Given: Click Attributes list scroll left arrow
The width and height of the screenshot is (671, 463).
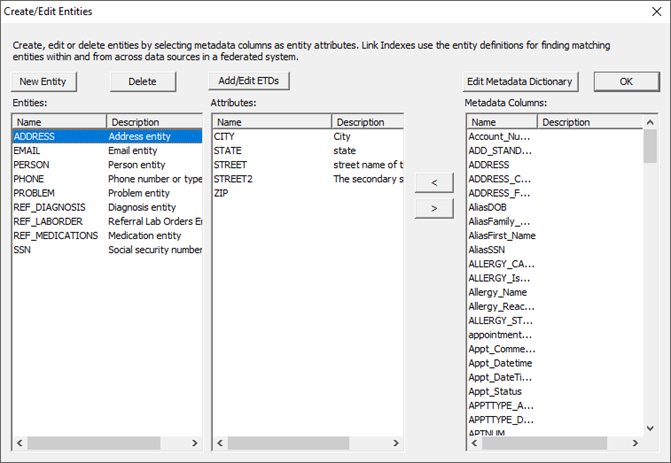Looking at the screenshot, I should 220,443.
